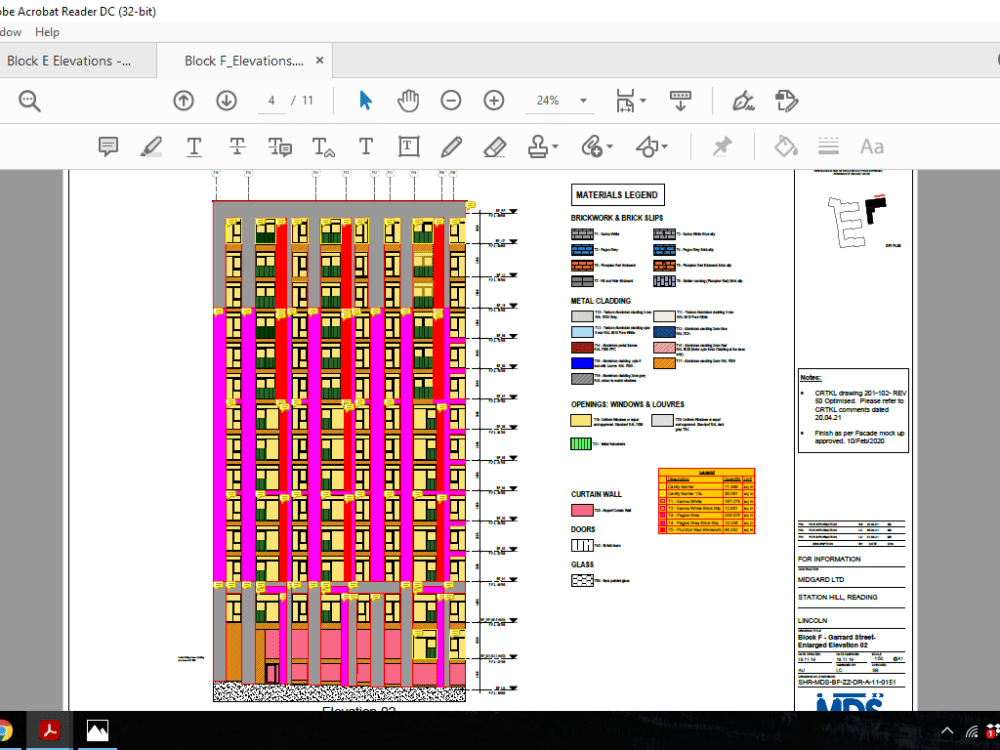Add a sticky note comment
Image resolution: width=1000 pixels, height=750 pixels.
point(108,147)
